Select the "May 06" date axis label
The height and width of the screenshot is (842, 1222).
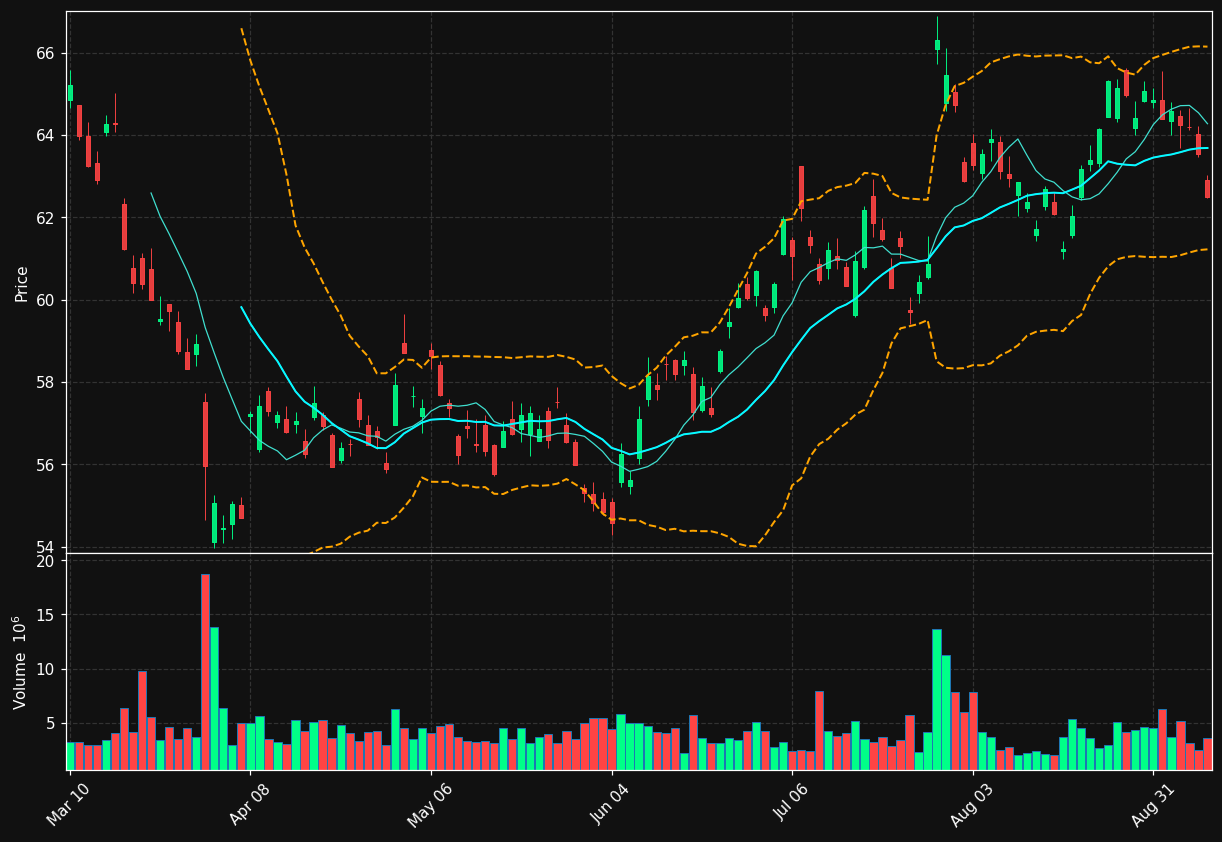[431, 804]
